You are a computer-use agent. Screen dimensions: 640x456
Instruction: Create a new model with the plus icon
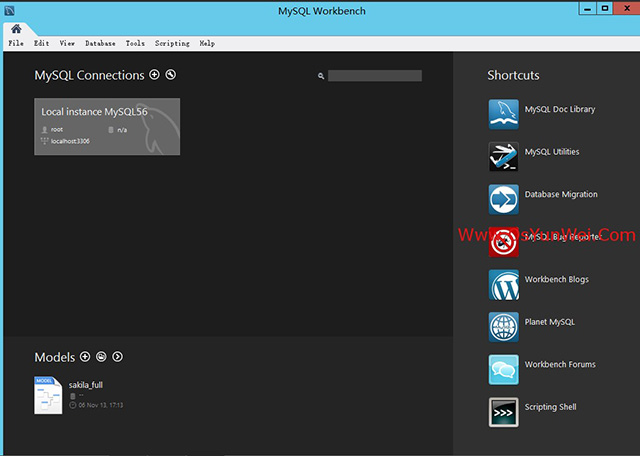(x=85, y=357)
